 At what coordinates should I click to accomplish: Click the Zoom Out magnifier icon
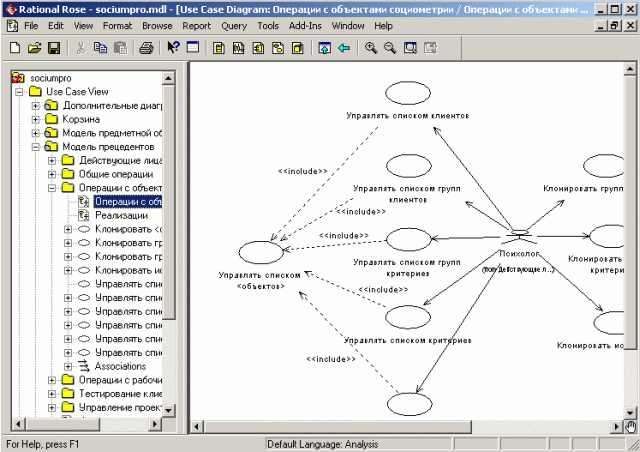coord(389,47)
